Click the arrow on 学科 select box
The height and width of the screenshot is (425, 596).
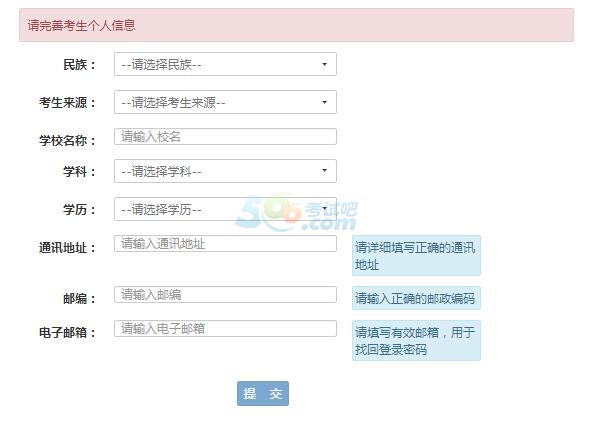324,170
